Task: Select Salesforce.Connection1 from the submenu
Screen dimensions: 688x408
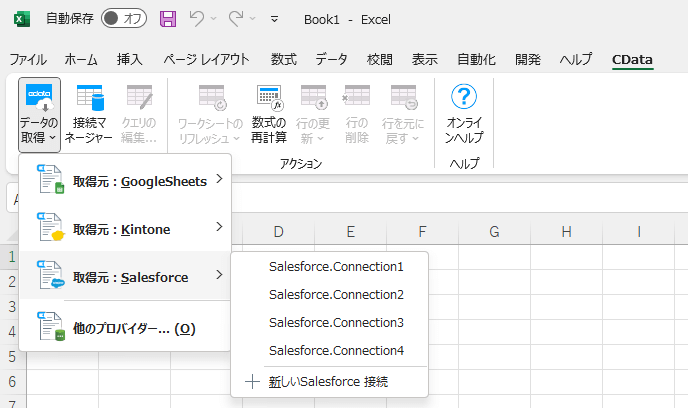Action: (x=336, y=267)
